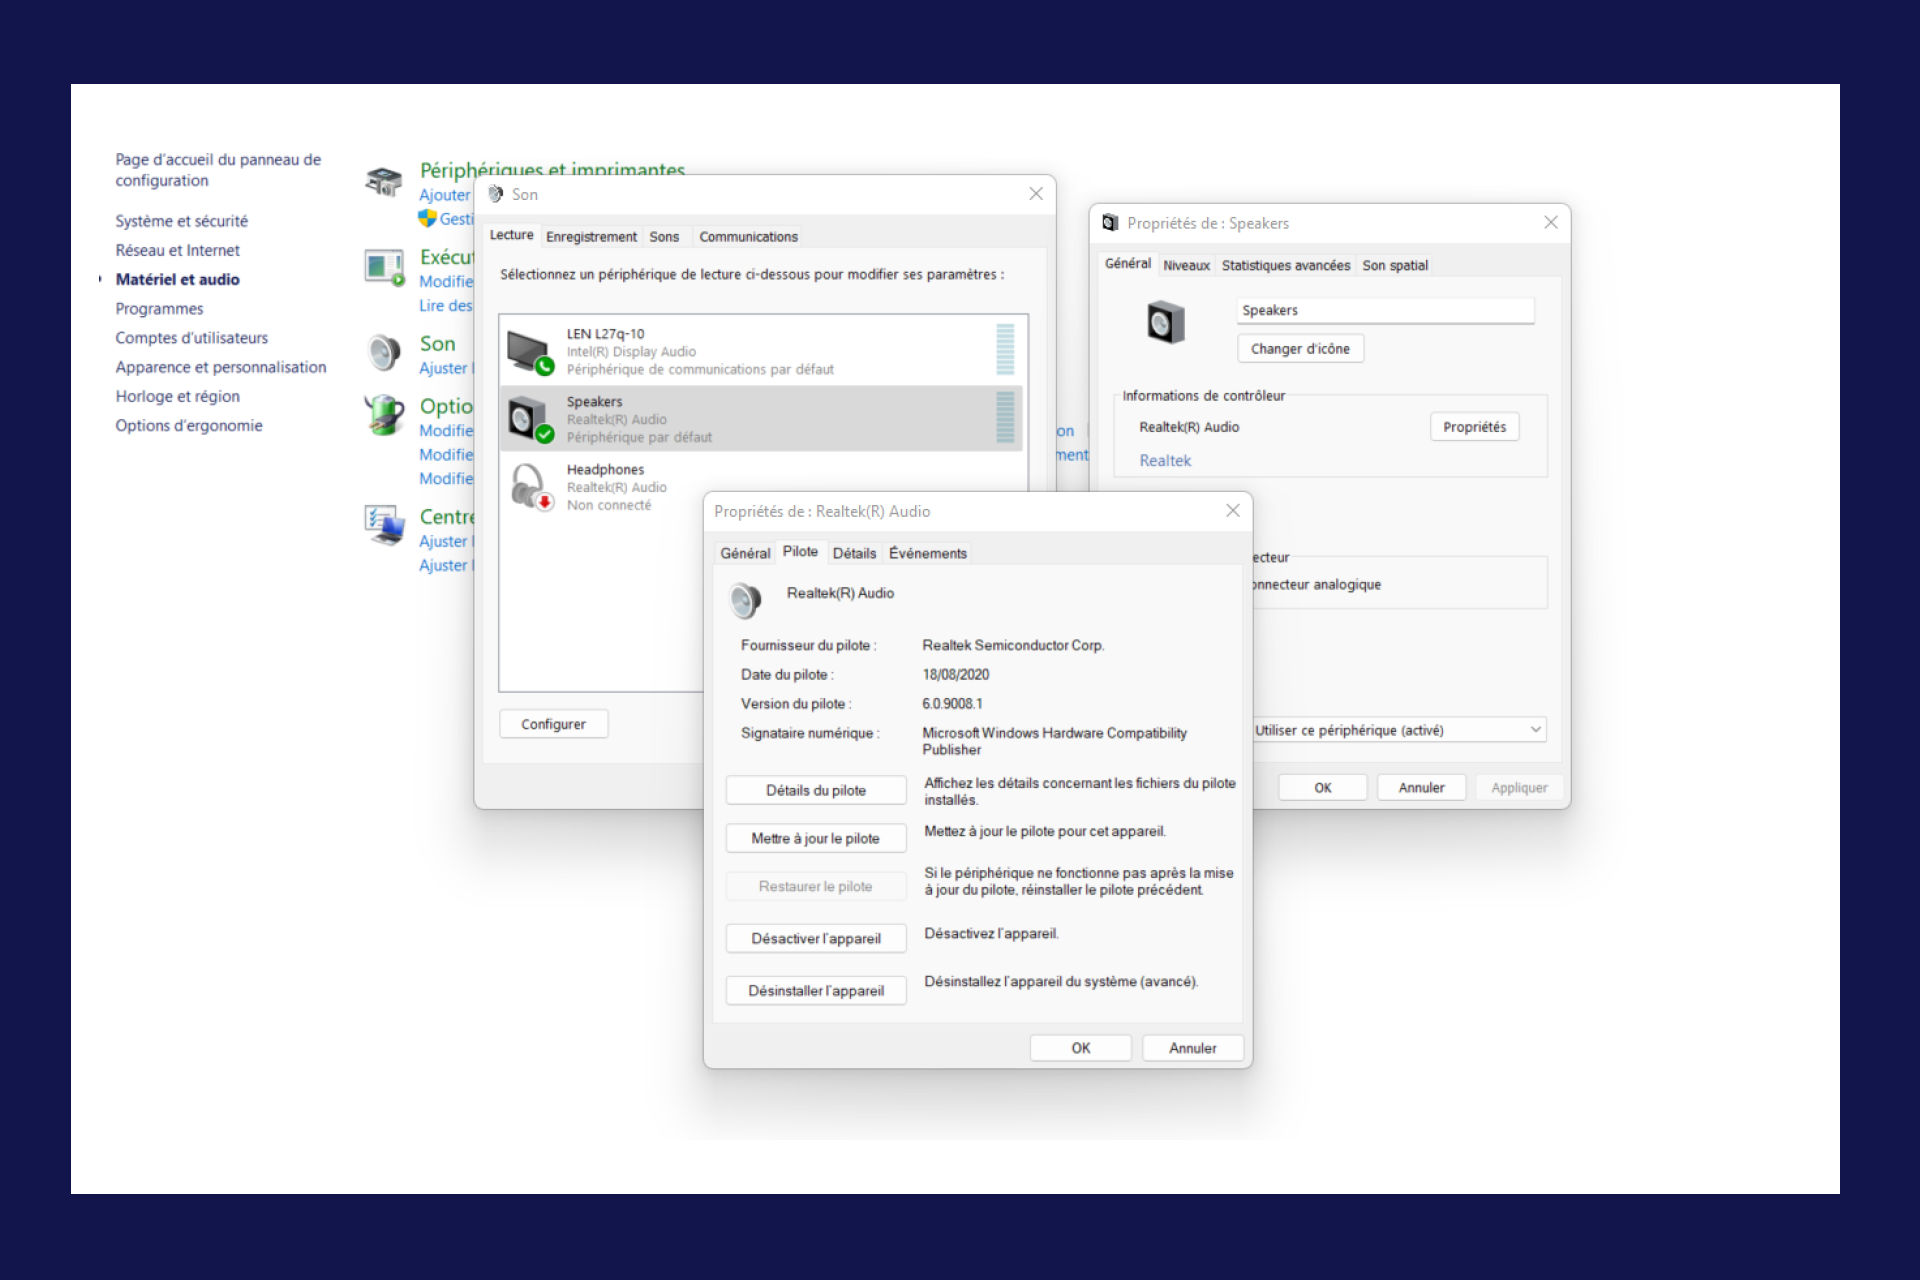Click the Realtek Semiconductor Corp. provider text
This screenshot has height=1280, width=1920.
click(1013, 645)
